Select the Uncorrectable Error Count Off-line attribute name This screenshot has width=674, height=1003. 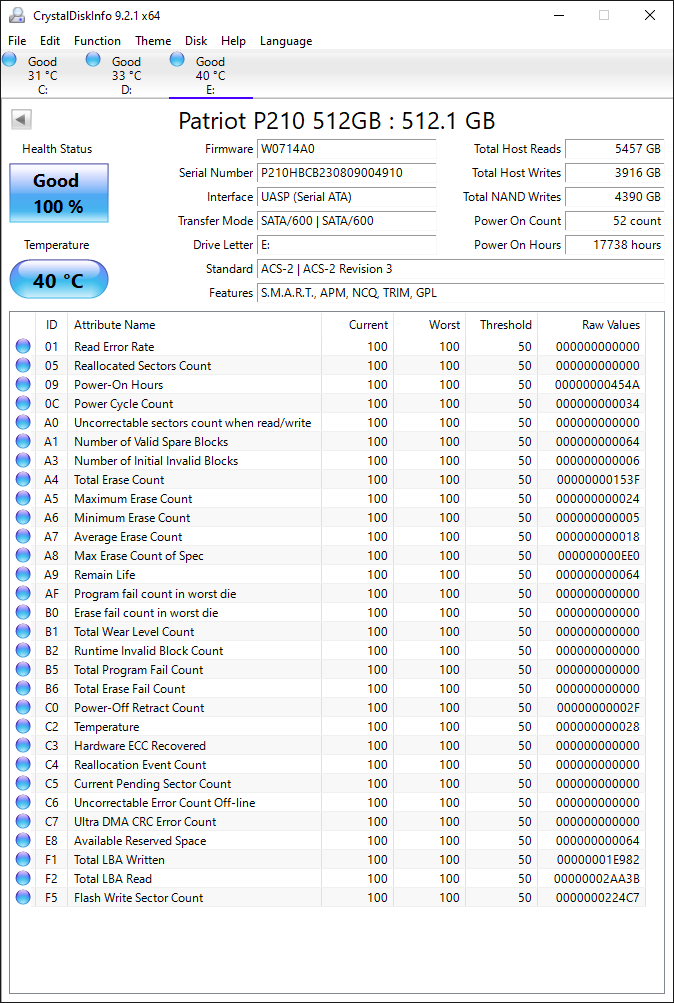[165, 803]
